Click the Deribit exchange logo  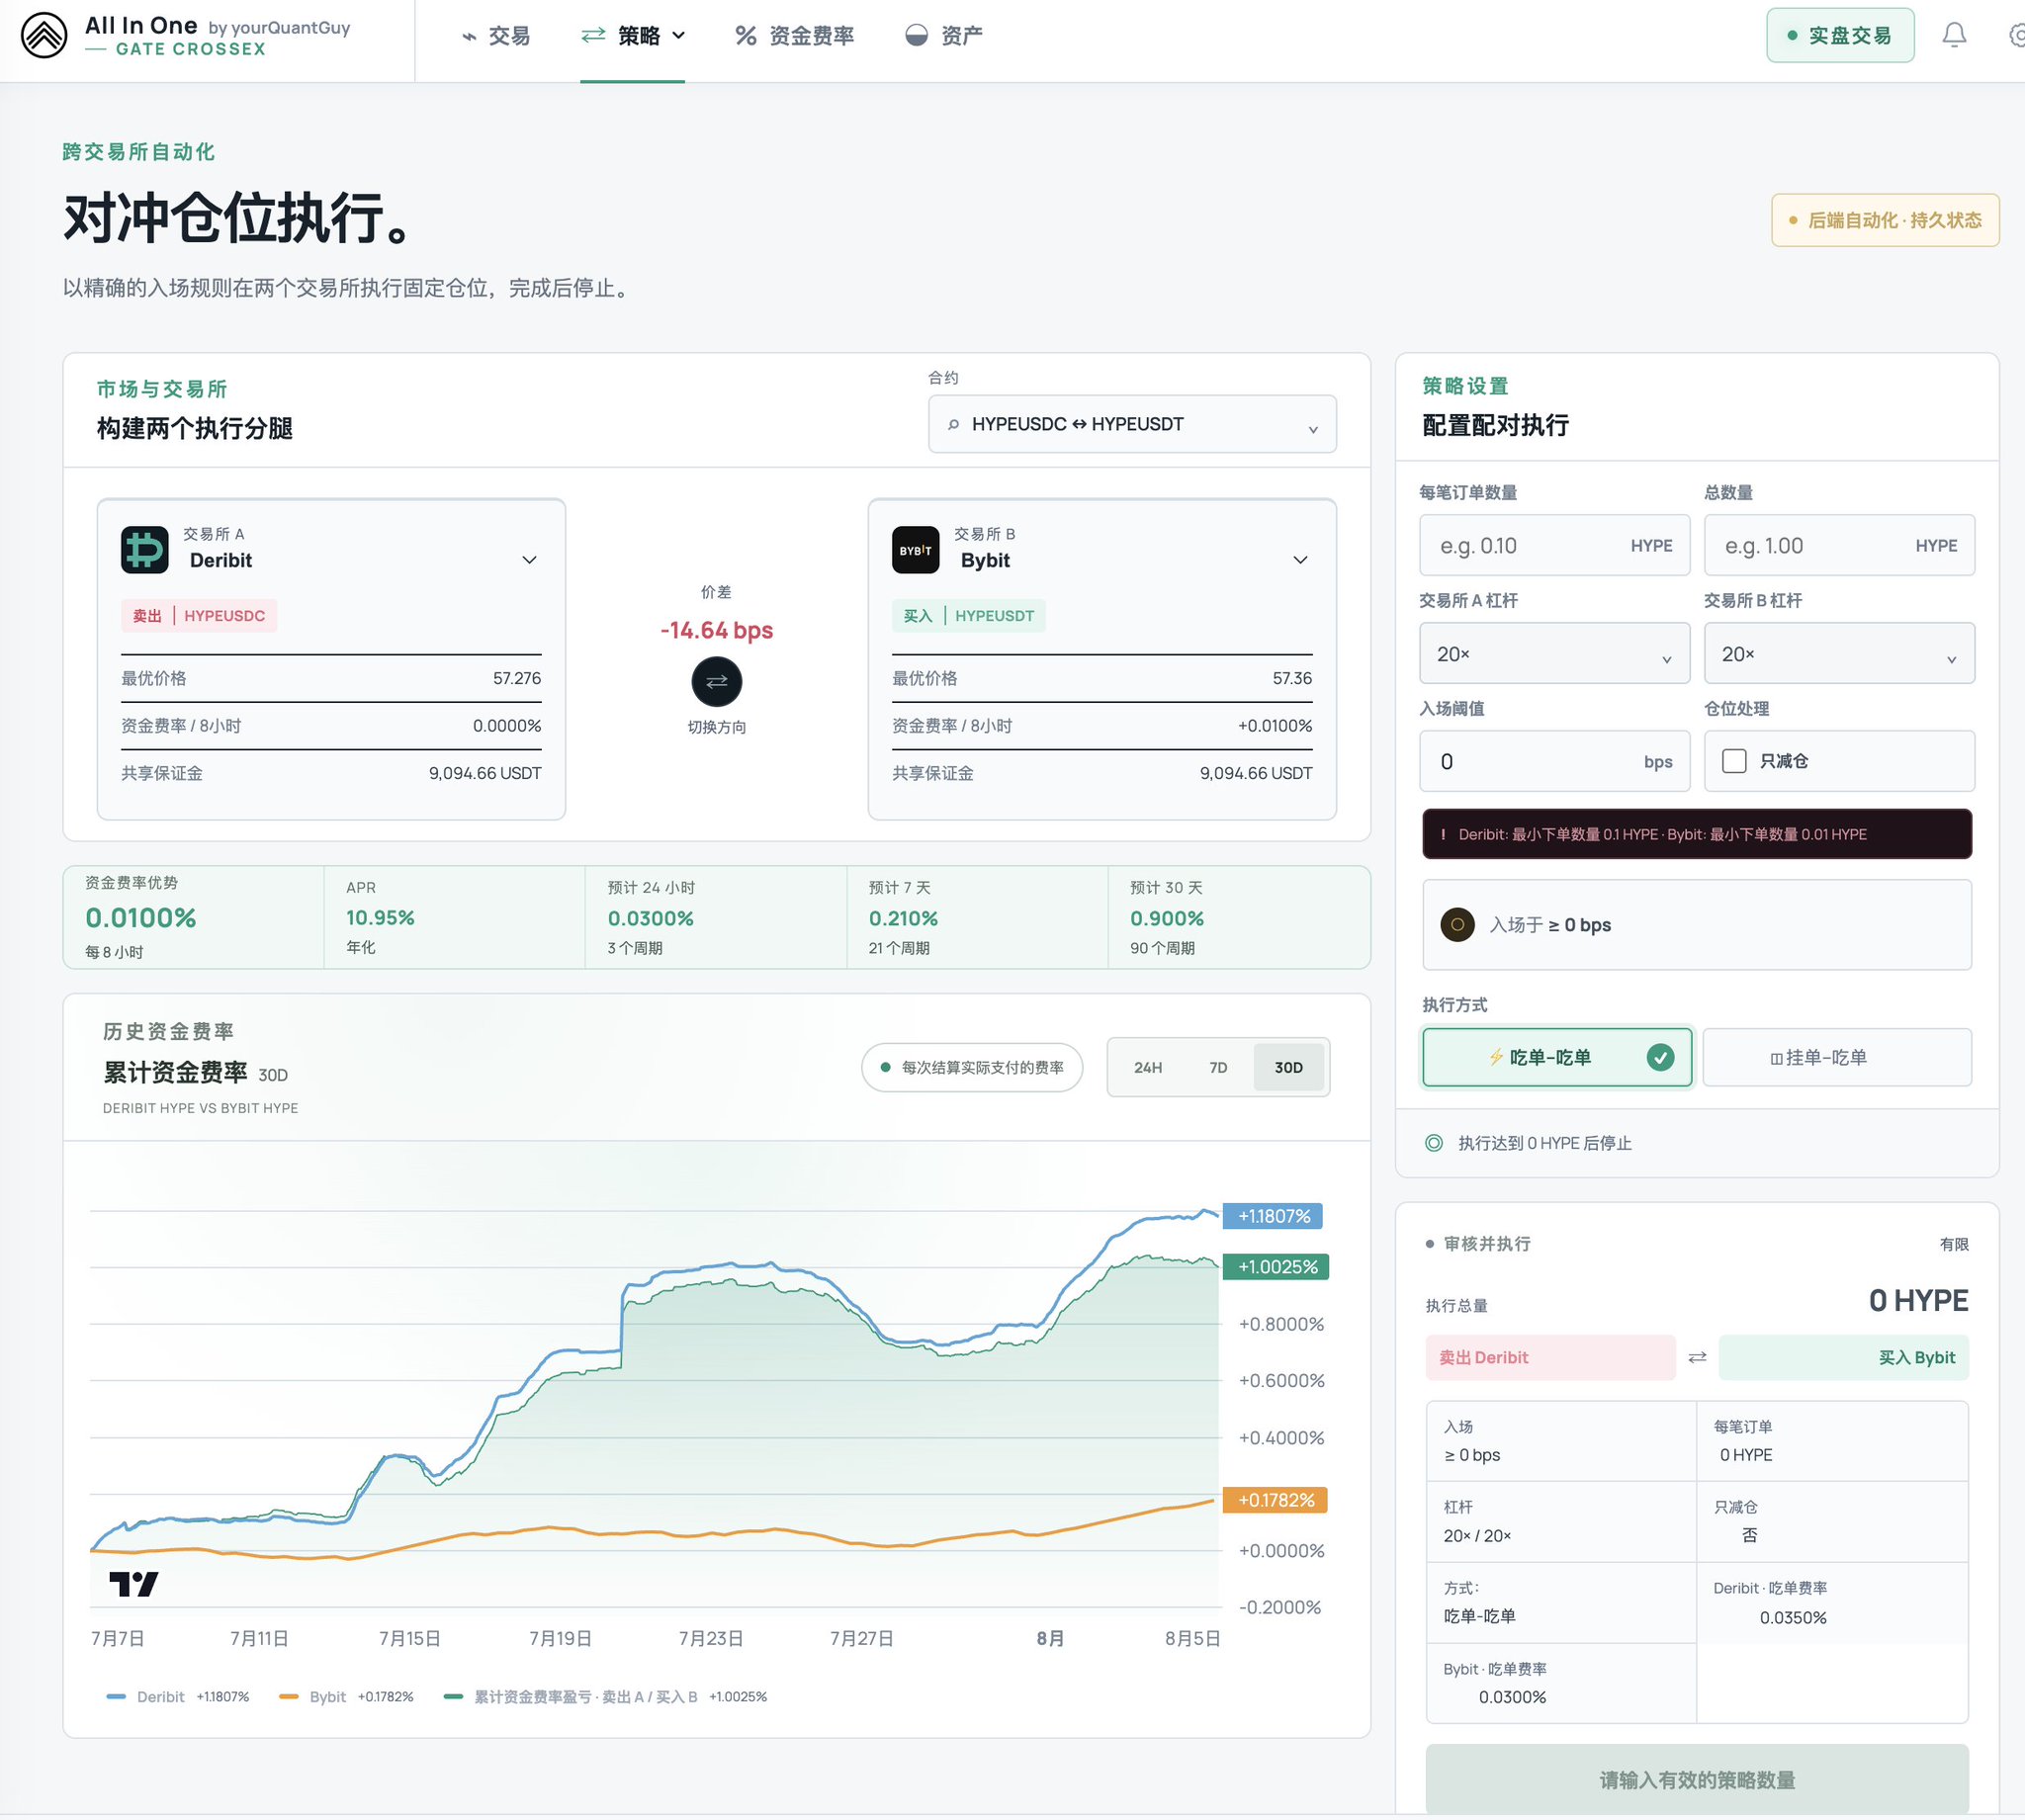145,550
